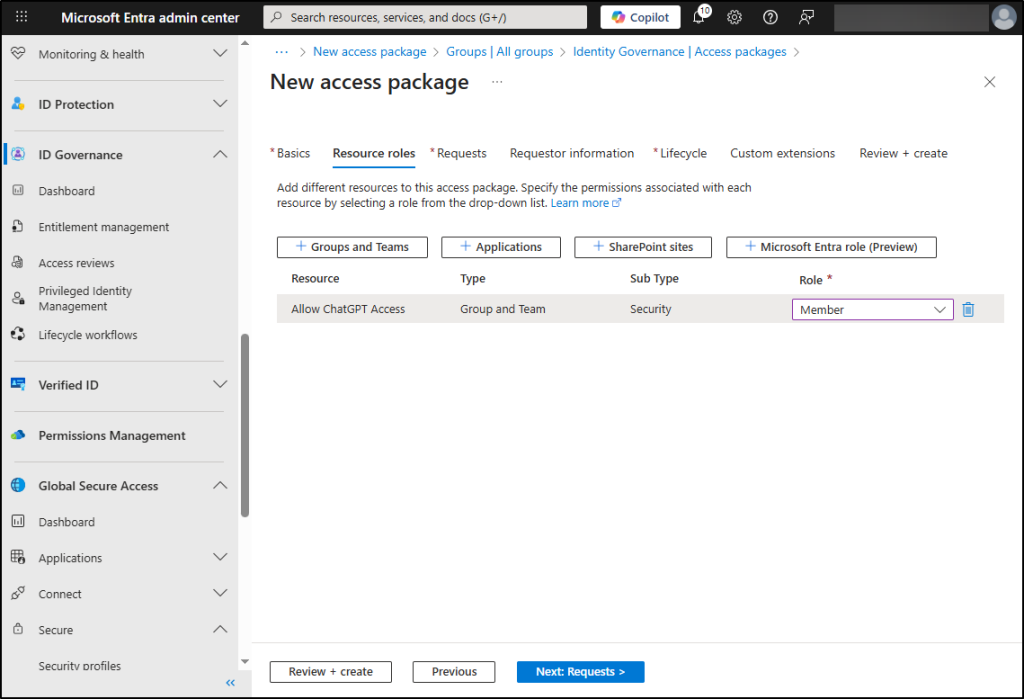Expand the ID Protection section
Viewport: 1024px width, 699px height.
[x=220, y=104]
